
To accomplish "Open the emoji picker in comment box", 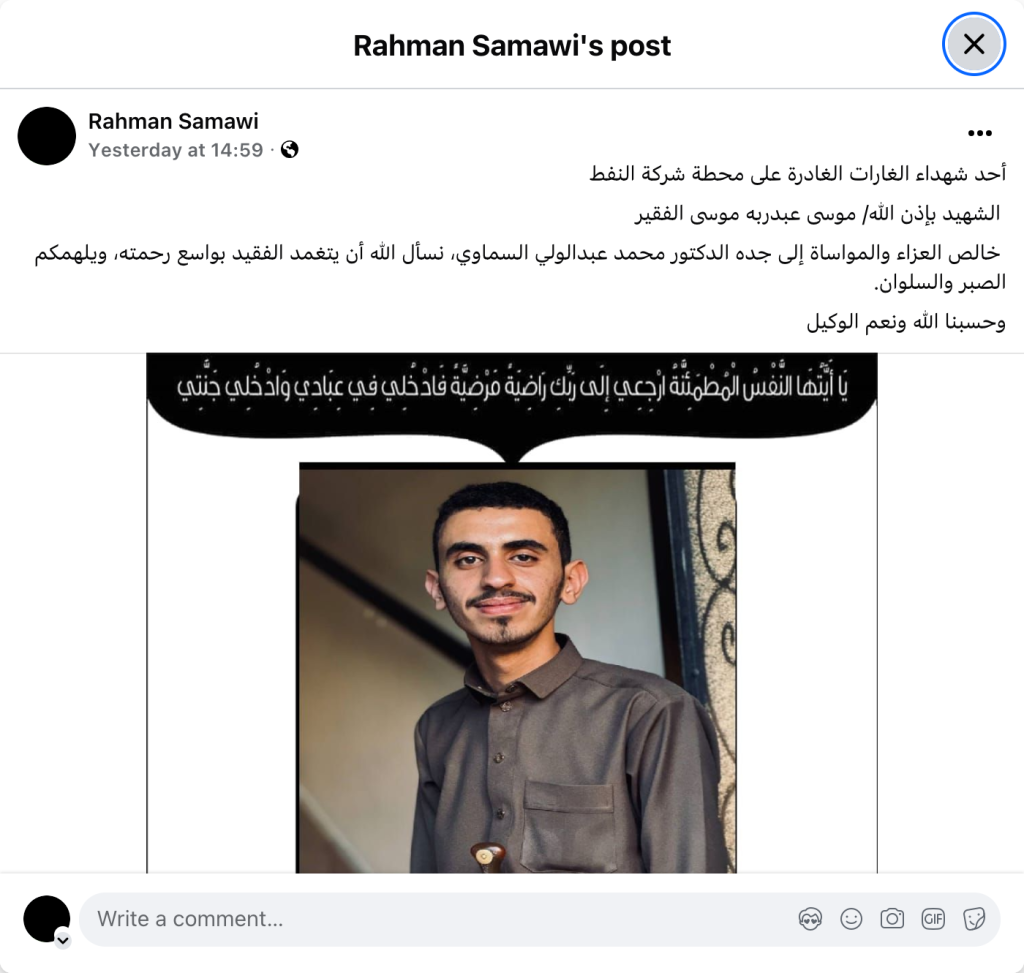I will point(852,919).
